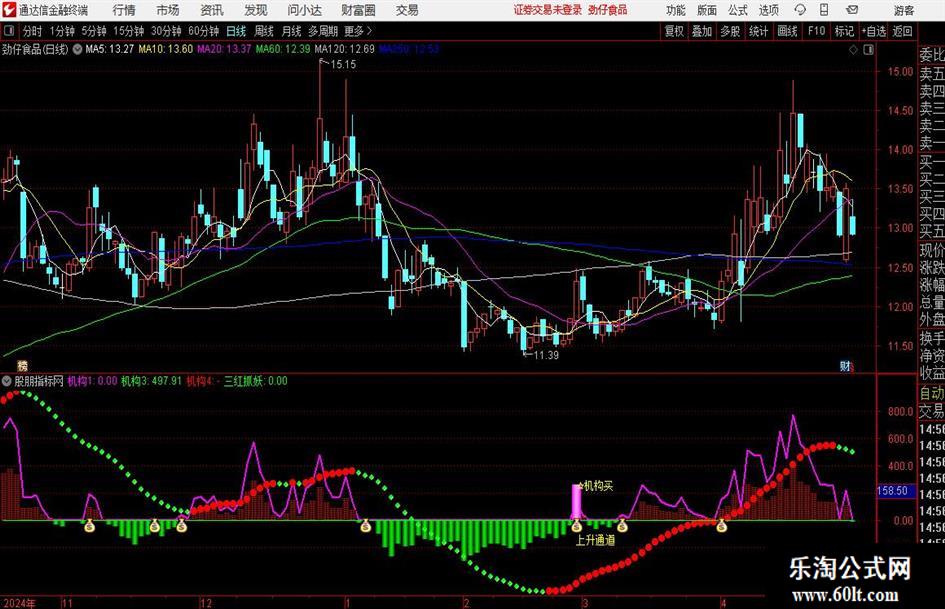The width and height of the screenshot is (945, 609).
Task: Click the 多股 multi-stock button
Action: click(730, 31)
